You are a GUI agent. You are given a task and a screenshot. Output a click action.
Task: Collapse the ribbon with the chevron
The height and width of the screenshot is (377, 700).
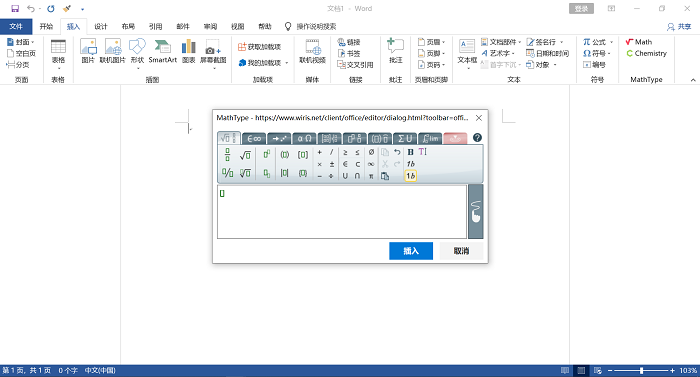point(693,80)
